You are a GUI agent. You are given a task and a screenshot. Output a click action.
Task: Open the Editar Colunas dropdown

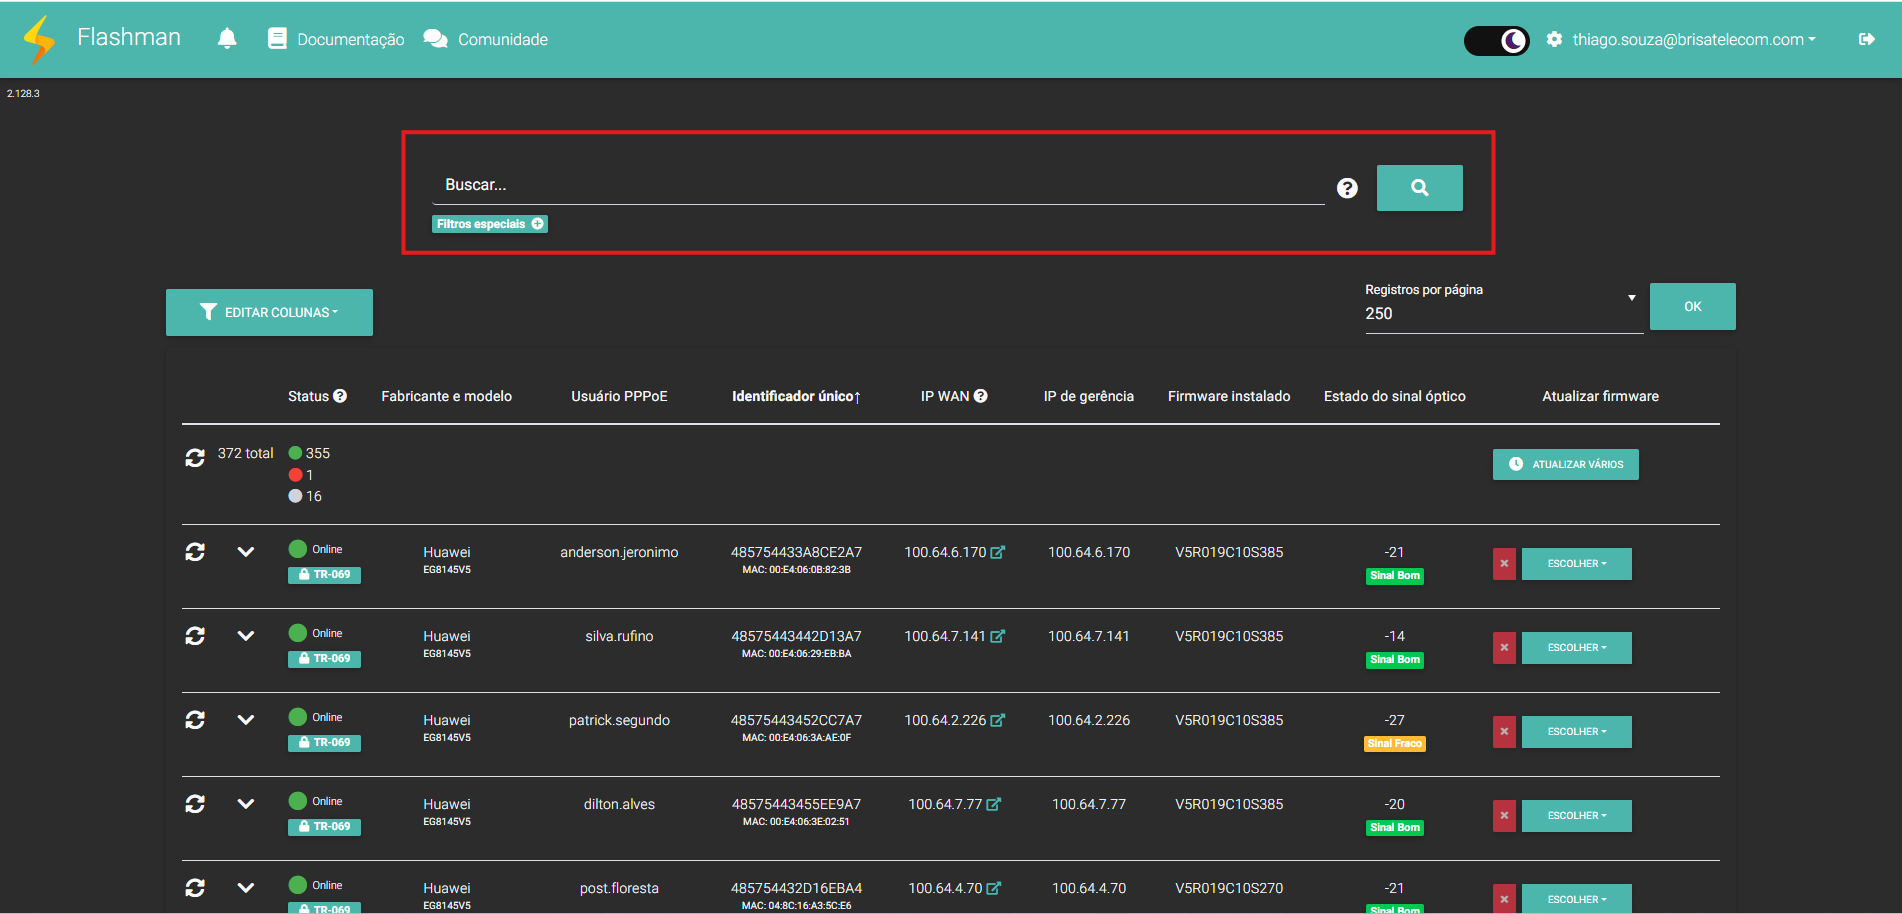click(269, 312)
